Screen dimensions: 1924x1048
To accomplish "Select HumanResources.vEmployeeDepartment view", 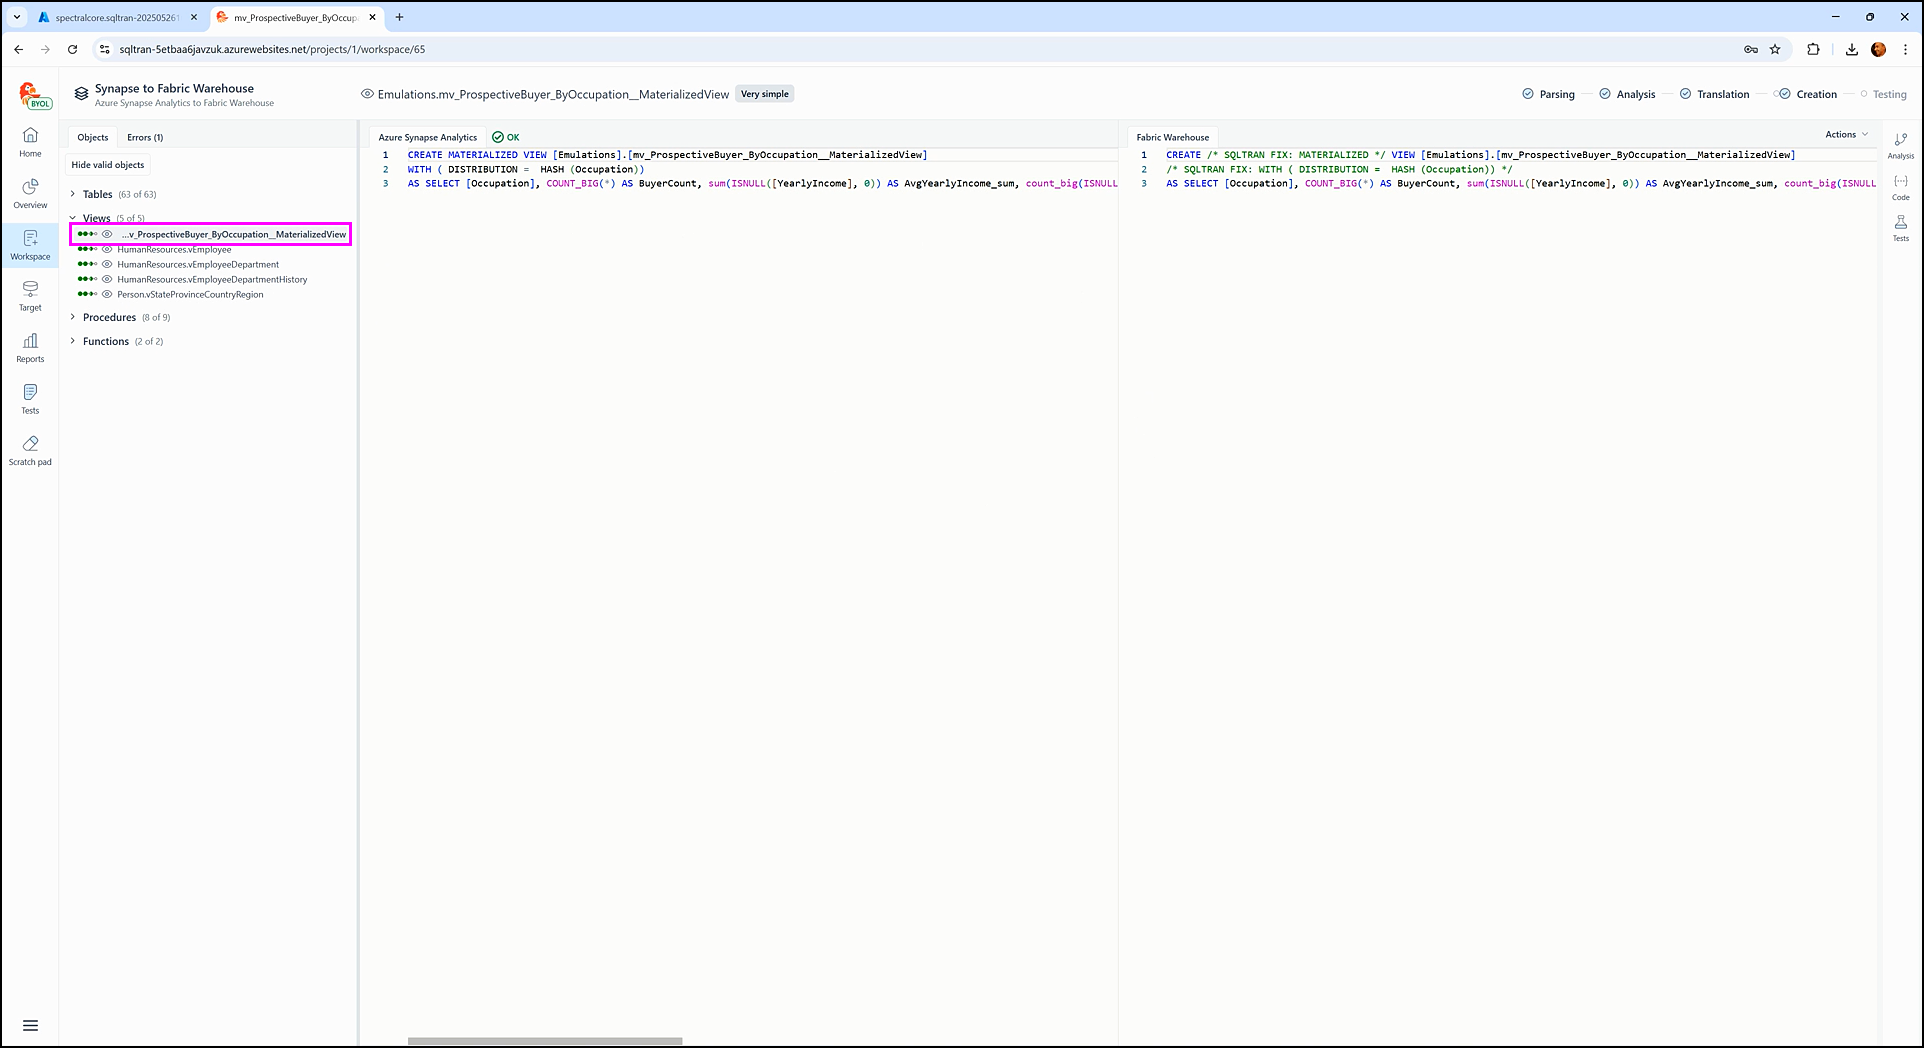I will 198,264.
